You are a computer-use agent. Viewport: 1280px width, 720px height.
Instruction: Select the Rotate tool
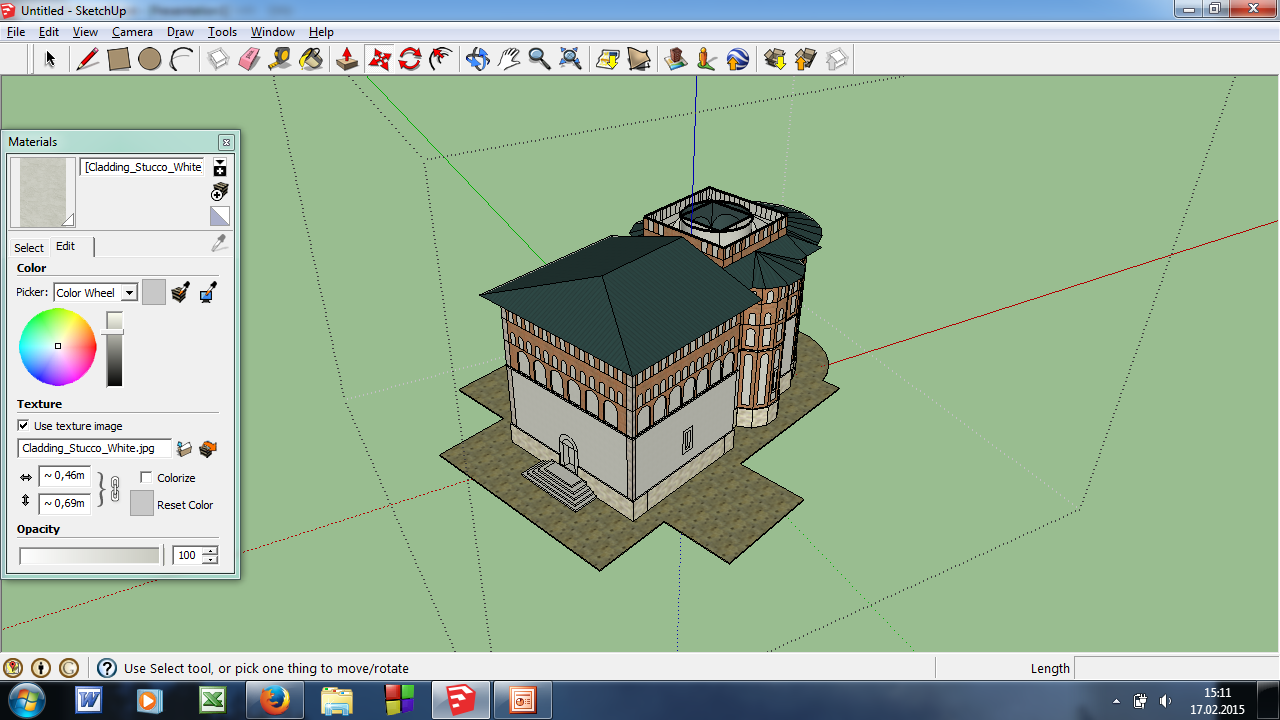coord(409,59)
